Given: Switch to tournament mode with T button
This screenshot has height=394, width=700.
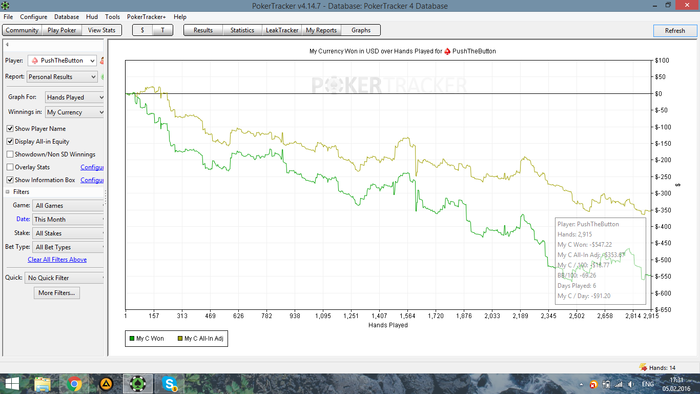Looking at the screenshot, I should 162,30.
